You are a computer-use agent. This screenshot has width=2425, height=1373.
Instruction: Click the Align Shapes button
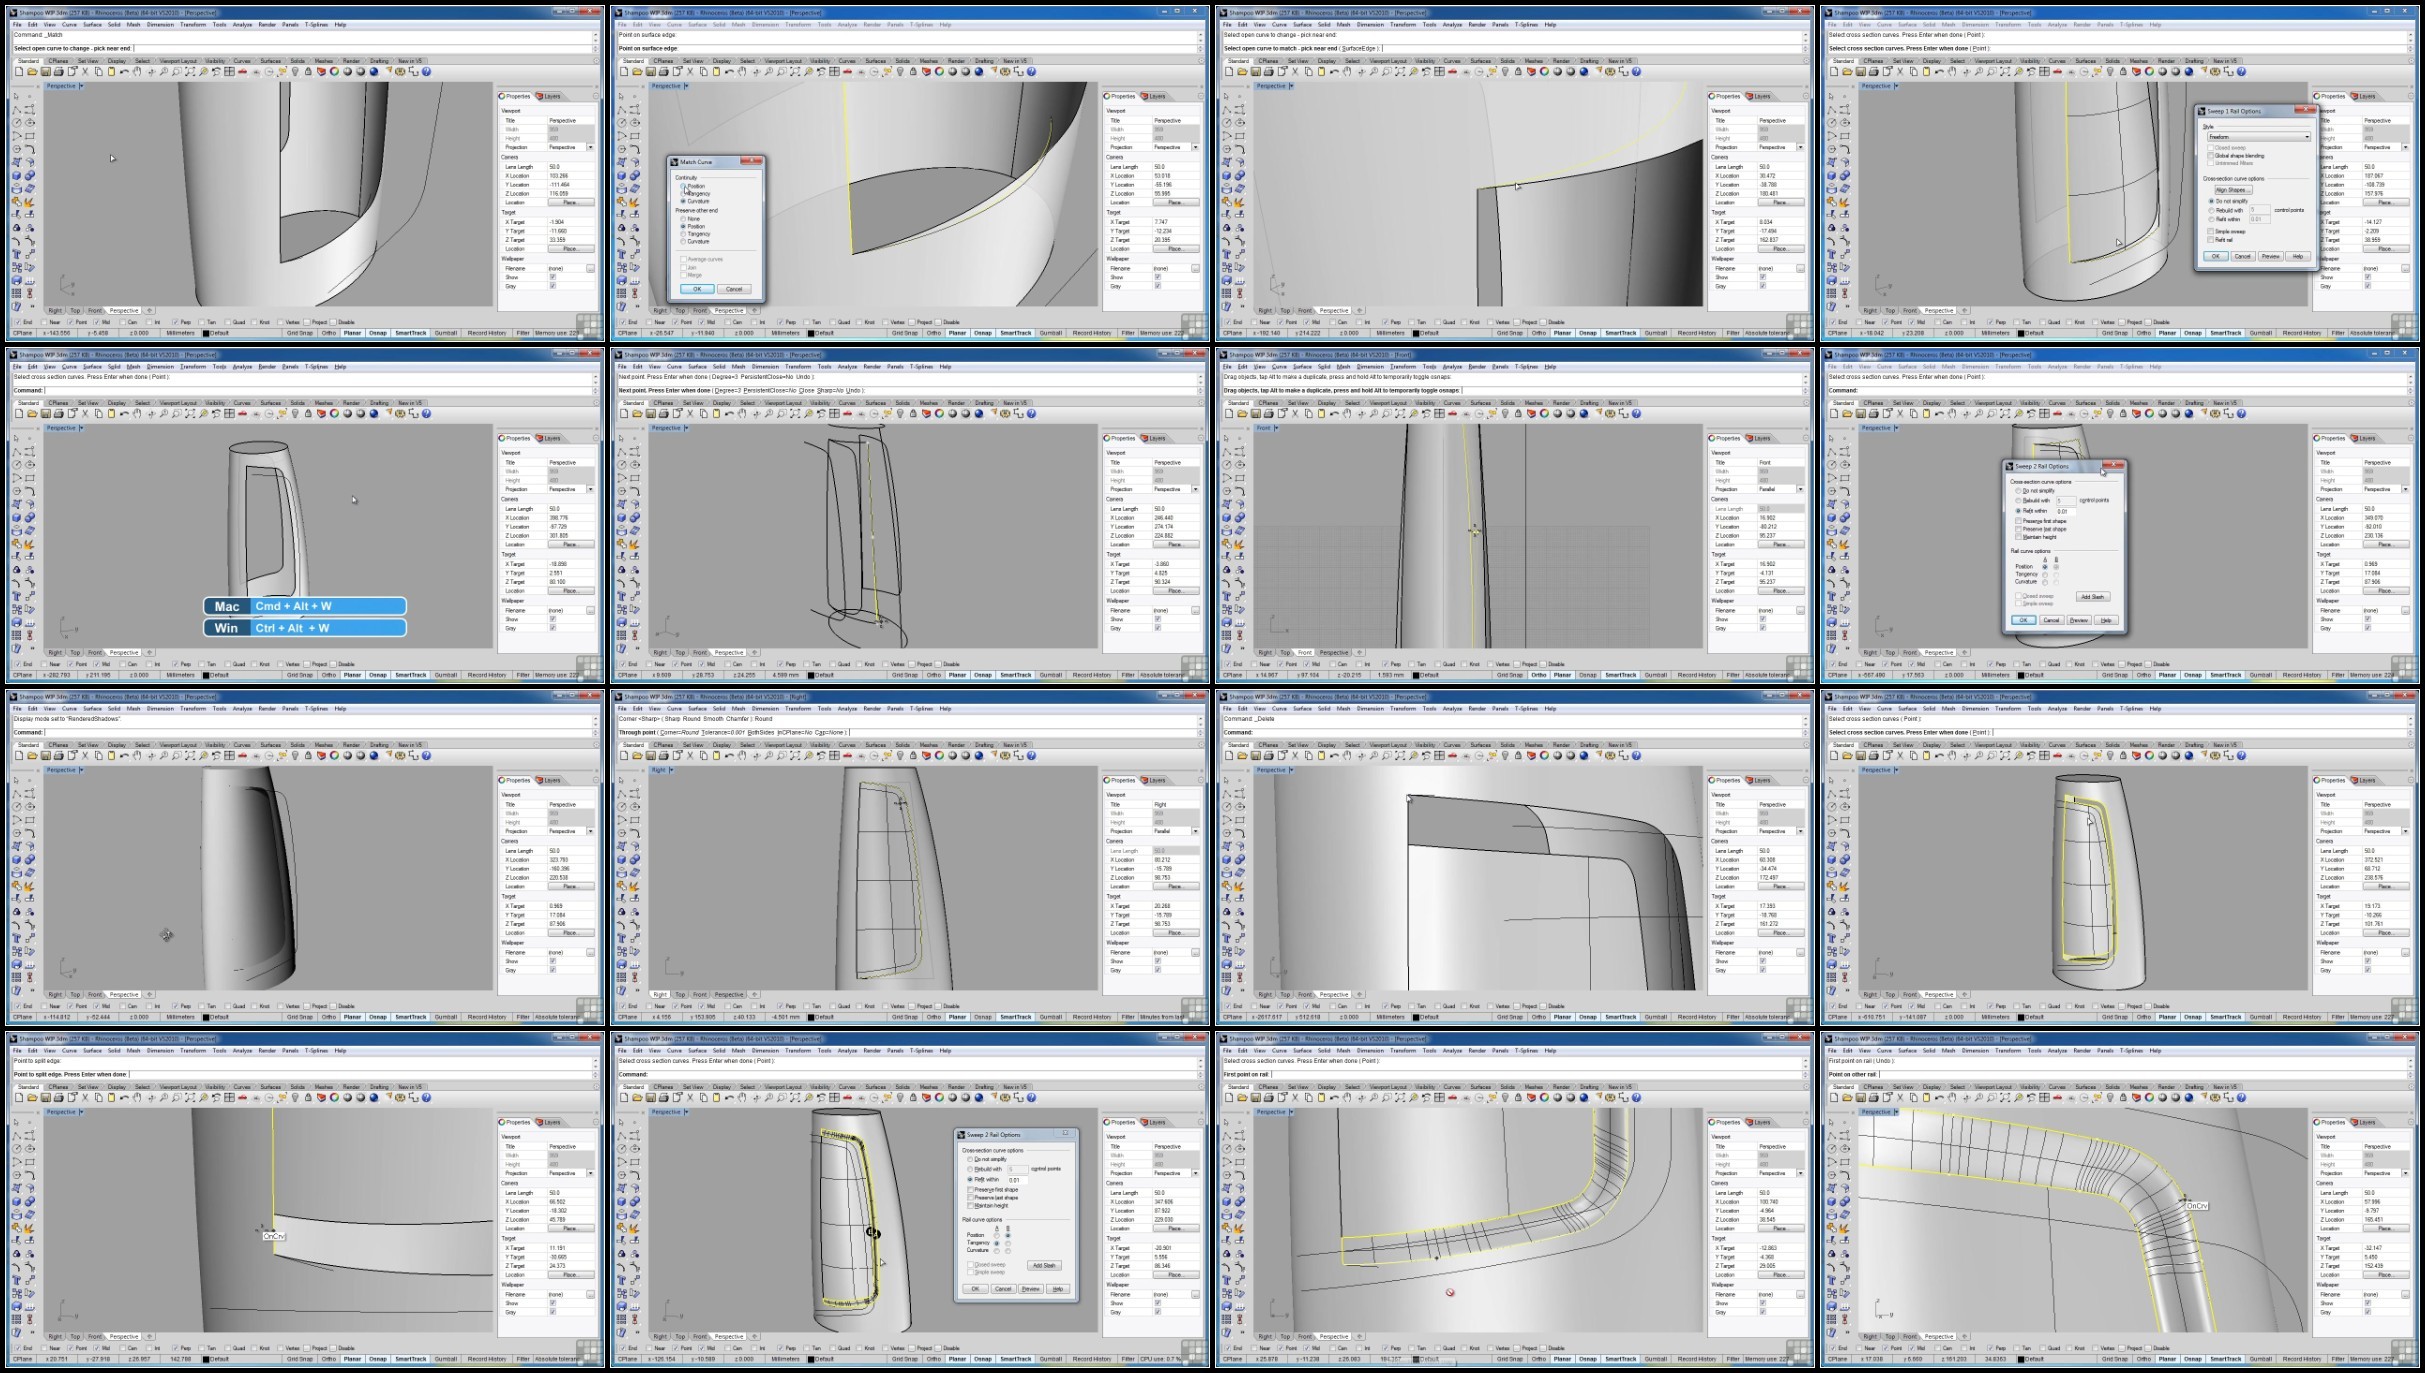(x=2234, y=190)
